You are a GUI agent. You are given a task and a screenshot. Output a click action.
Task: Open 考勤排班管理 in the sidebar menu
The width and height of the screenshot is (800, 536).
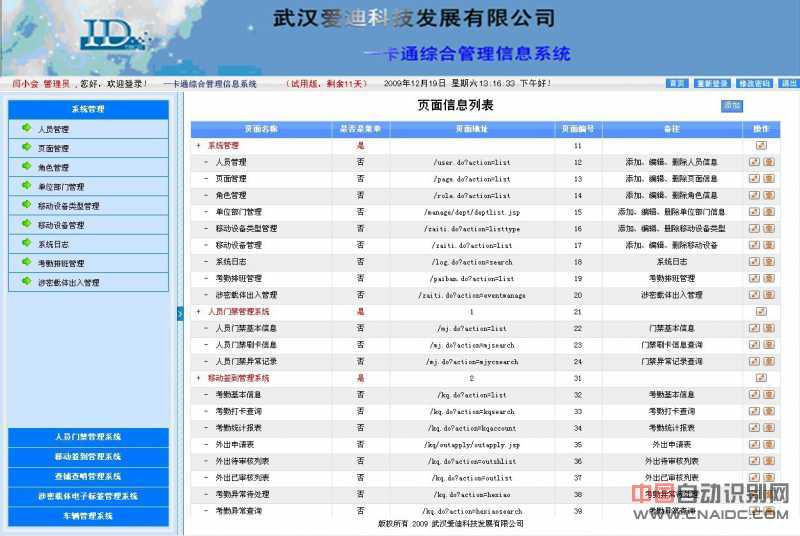(x=61, y=264)
